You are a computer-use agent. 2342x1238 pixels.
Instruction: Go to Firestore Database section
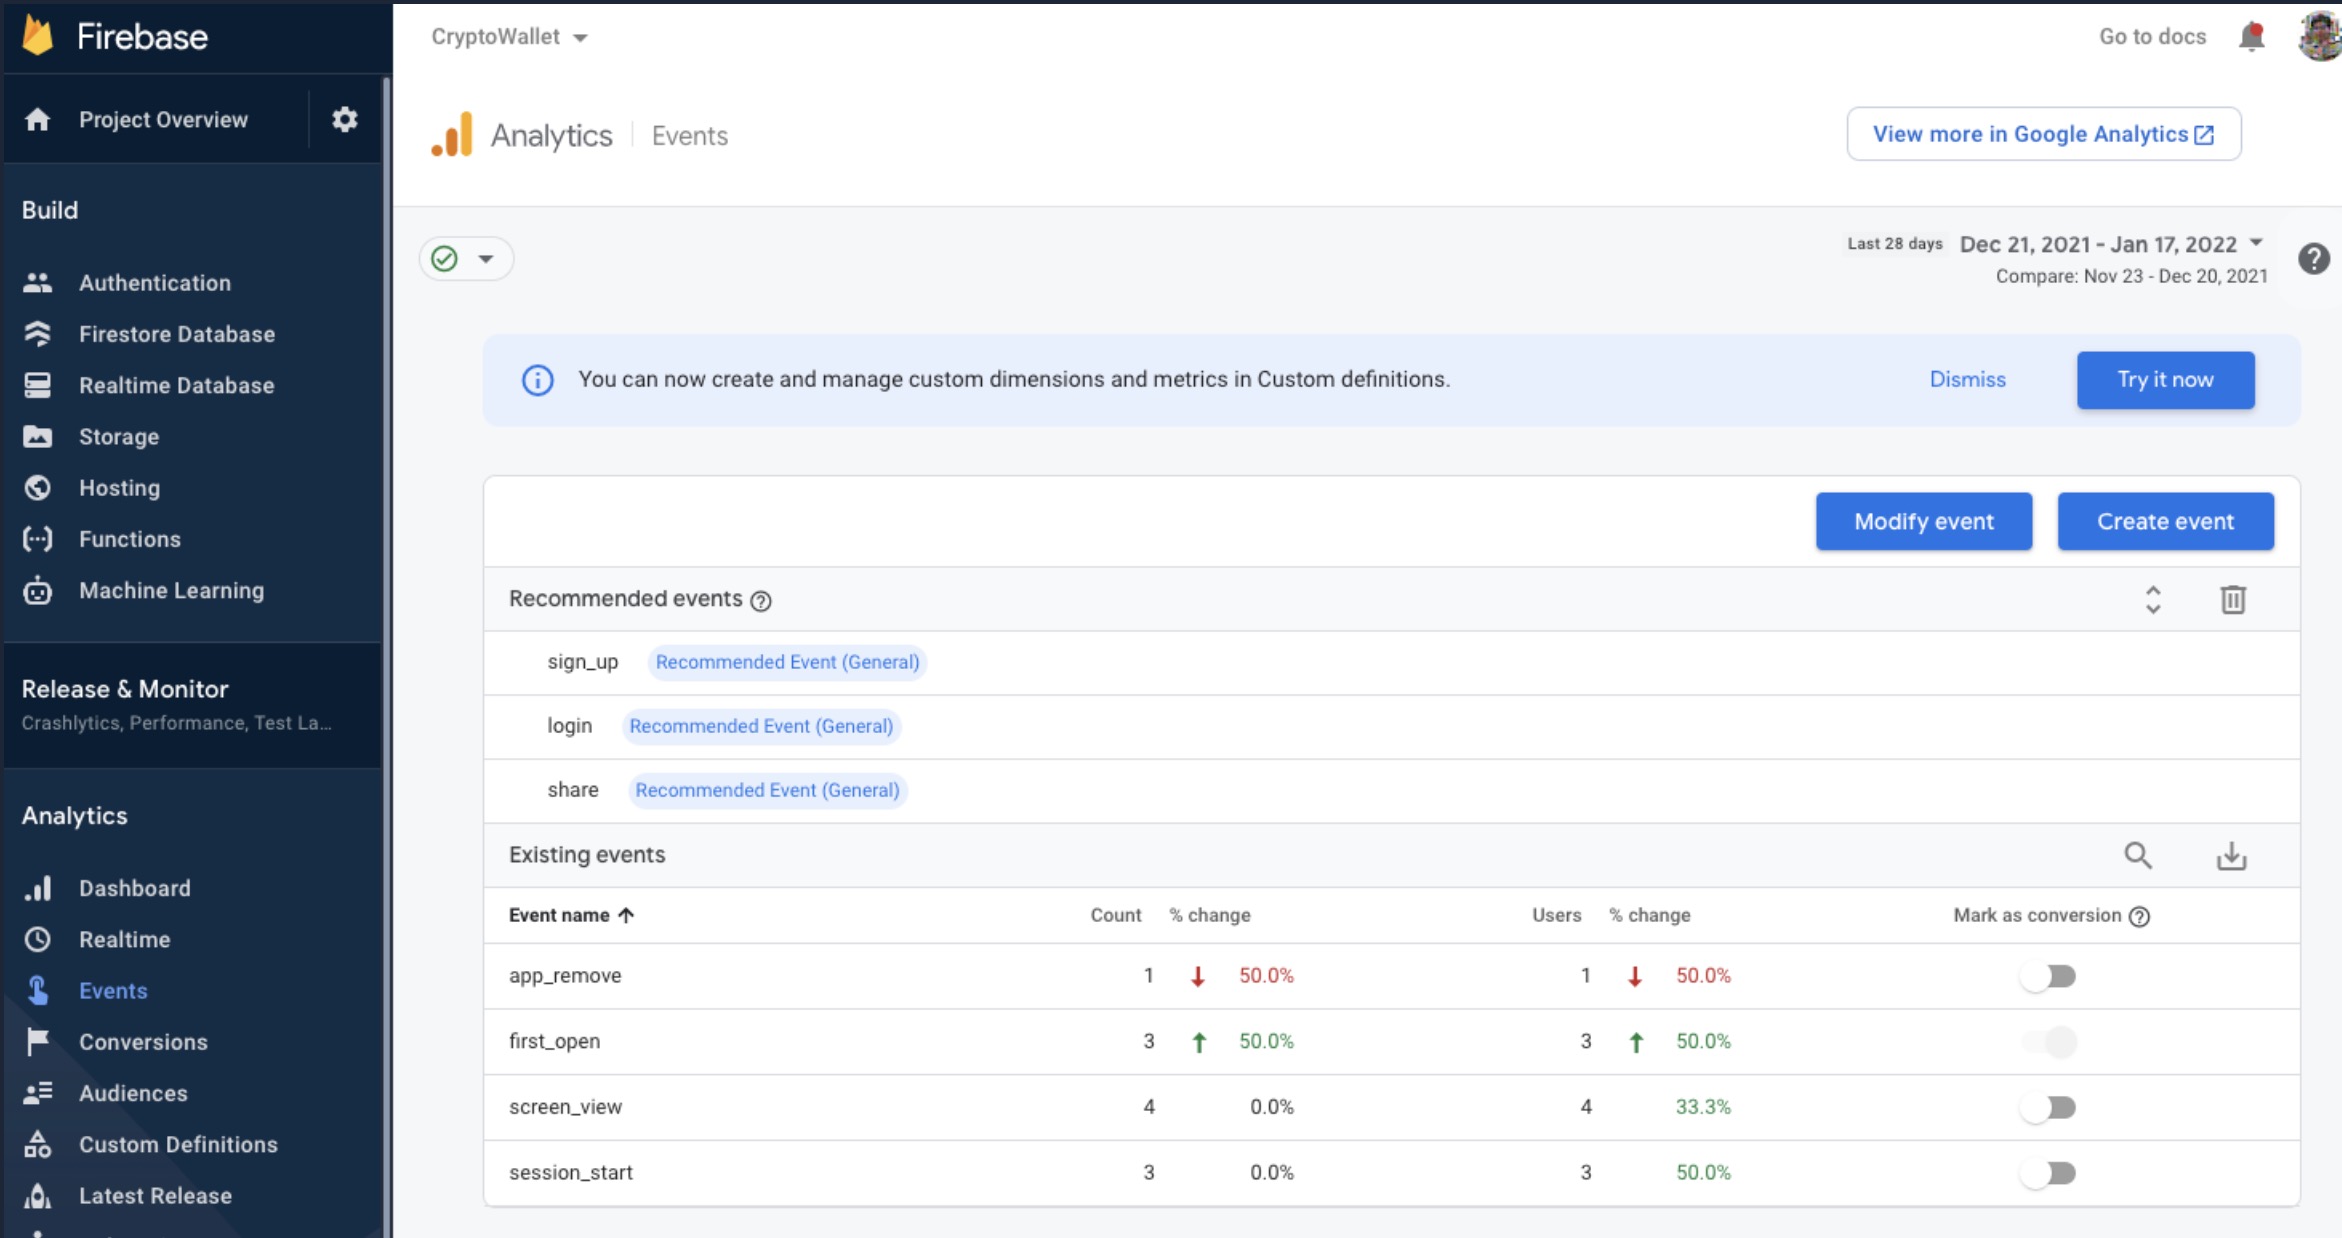176,334
